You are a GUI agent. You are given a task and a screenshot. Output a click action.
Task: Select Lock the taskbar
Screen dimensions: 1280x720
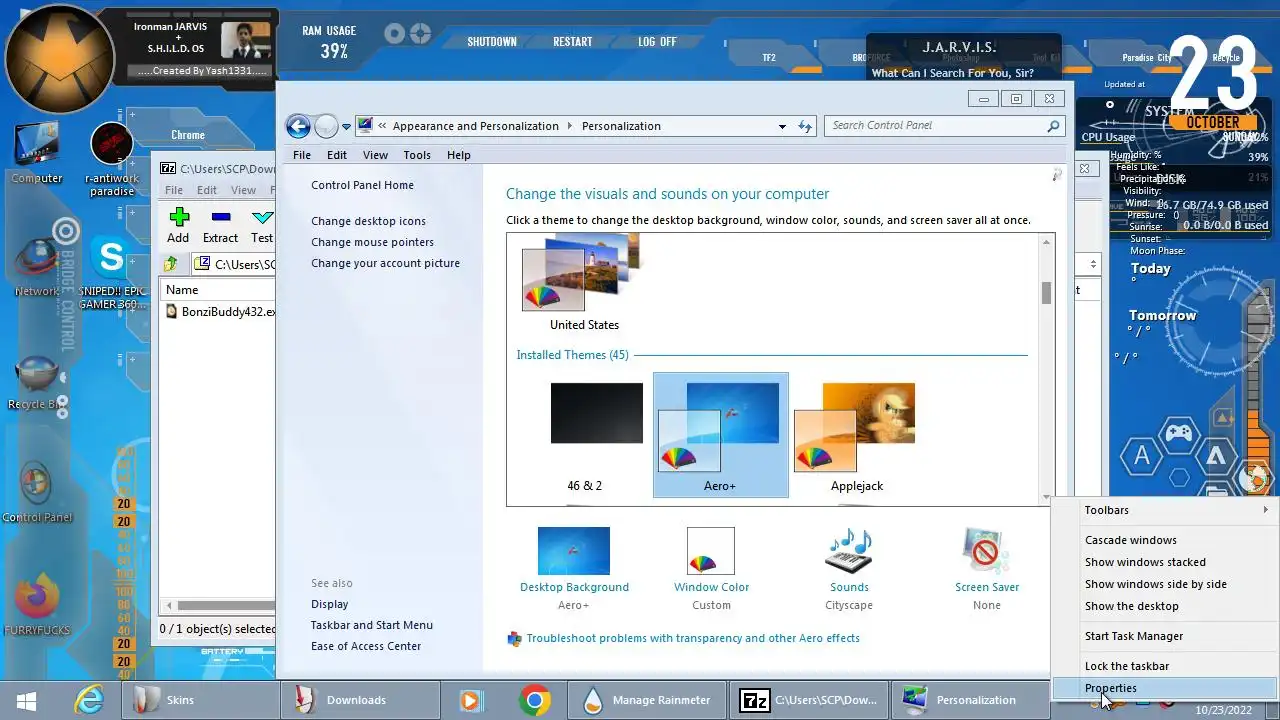click(1164, 666)
